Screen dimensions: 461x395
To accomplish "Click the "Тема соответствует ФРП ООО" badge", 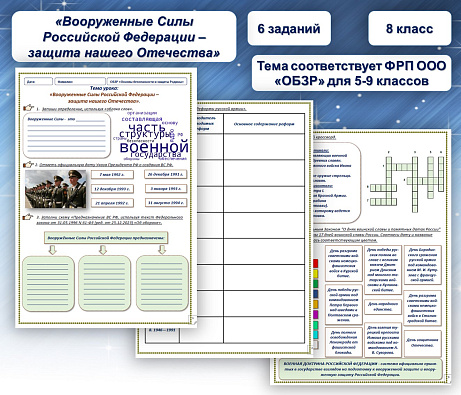I will pyautogui.click(x=351, y=73).
